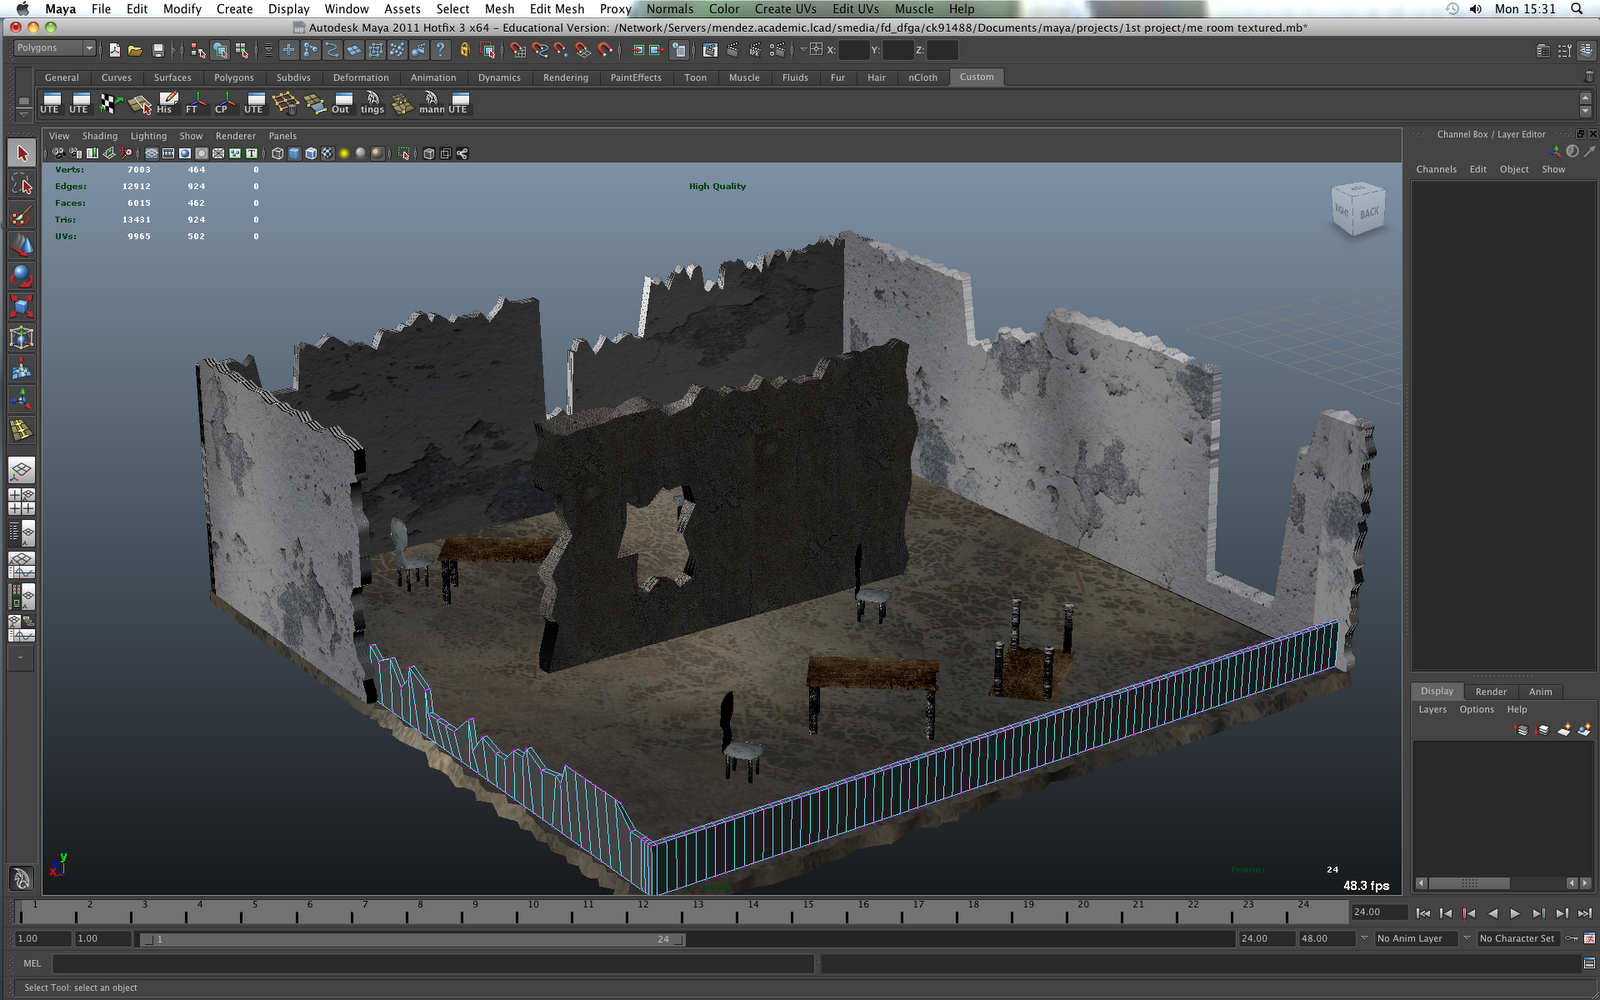
Task: Toggle use all lights yellow bulb
Action: pos(344,153)
